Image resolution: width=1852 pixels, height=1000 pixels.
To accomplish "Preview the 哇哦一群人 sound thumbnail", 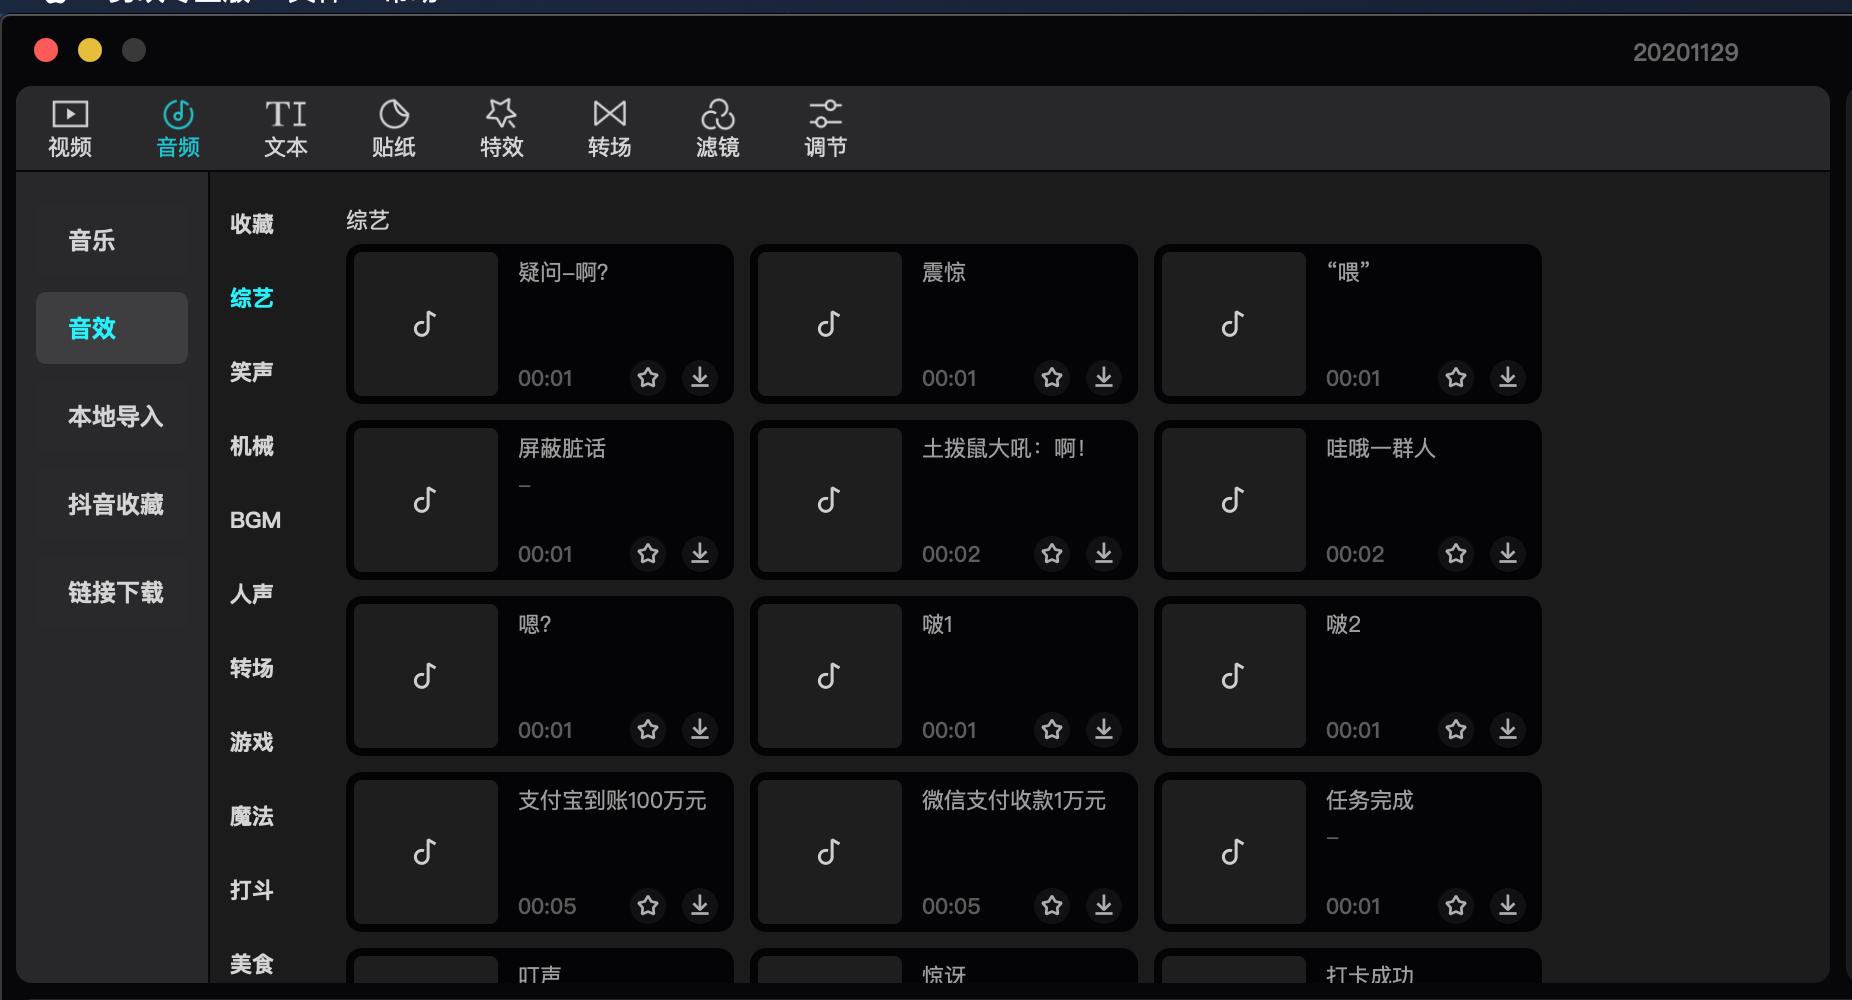I will tap(1234, 500).
